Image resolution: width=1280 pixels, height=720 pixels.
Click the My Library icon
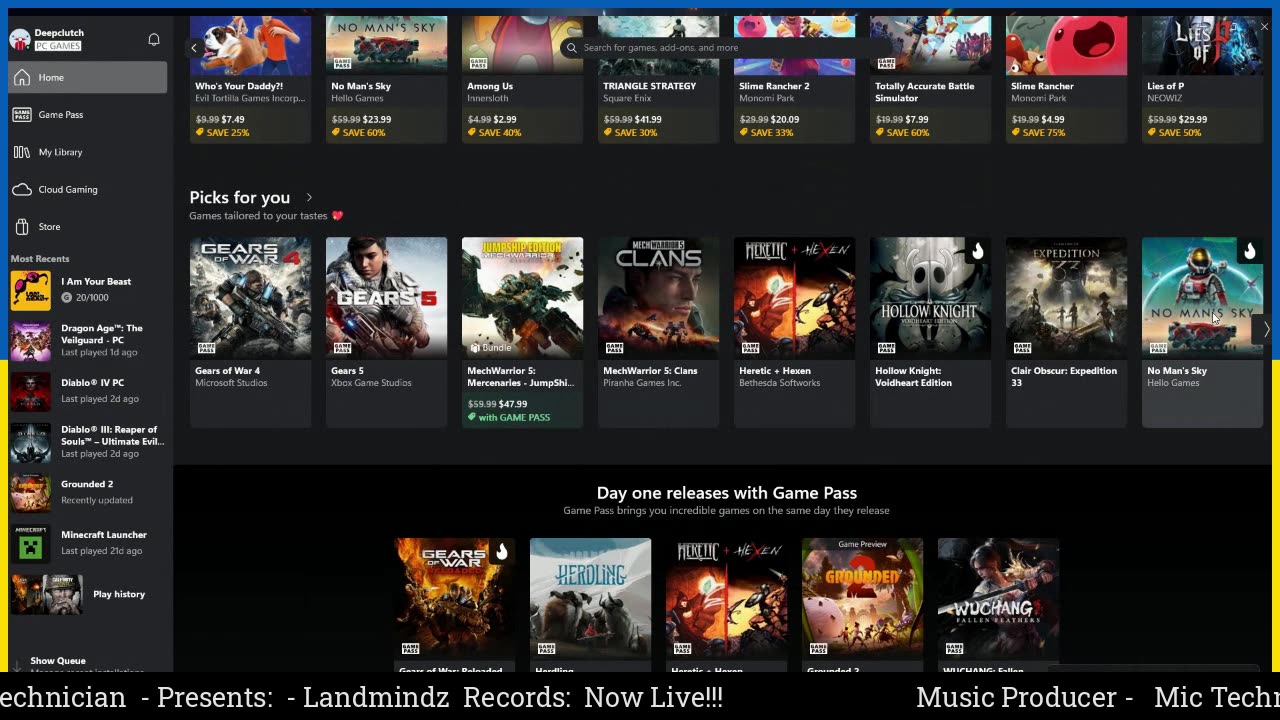click(x=22, y=152)
